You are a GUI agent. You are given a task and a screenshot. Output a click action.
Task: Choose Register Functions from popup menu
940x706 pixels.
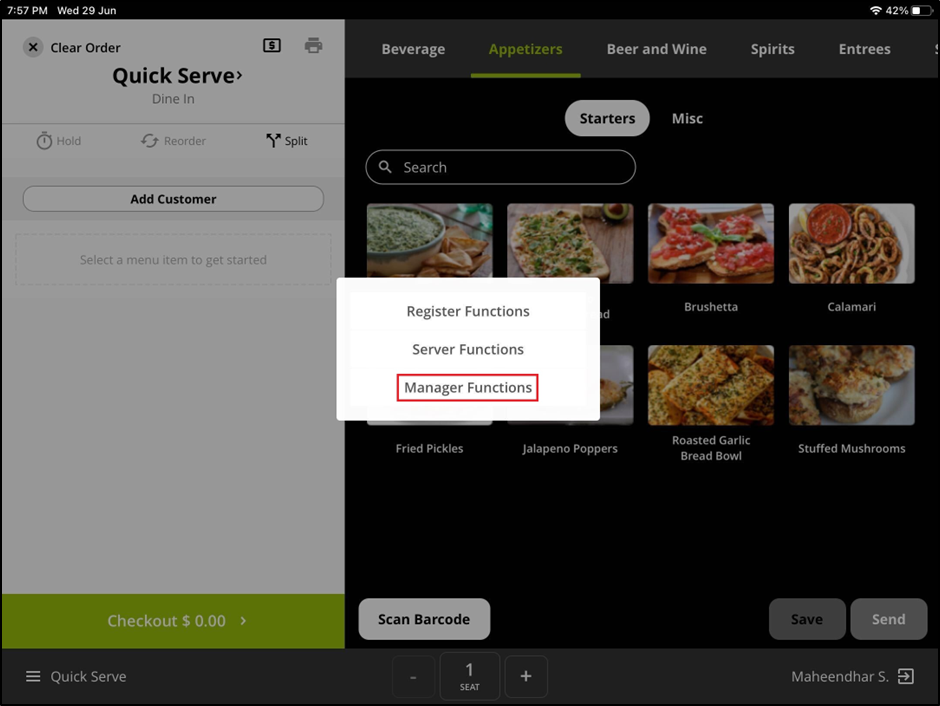click(x=468, y=312)
